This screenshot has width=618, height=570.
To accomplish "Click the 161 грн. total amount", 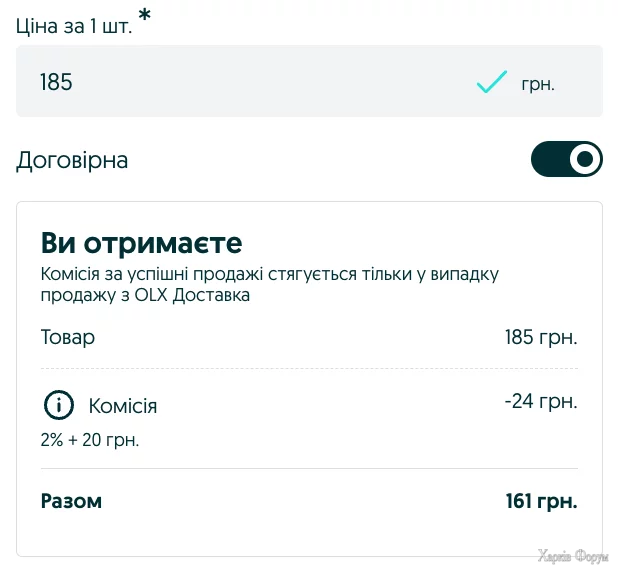I will pyautogui.click(x=541, y=501).
